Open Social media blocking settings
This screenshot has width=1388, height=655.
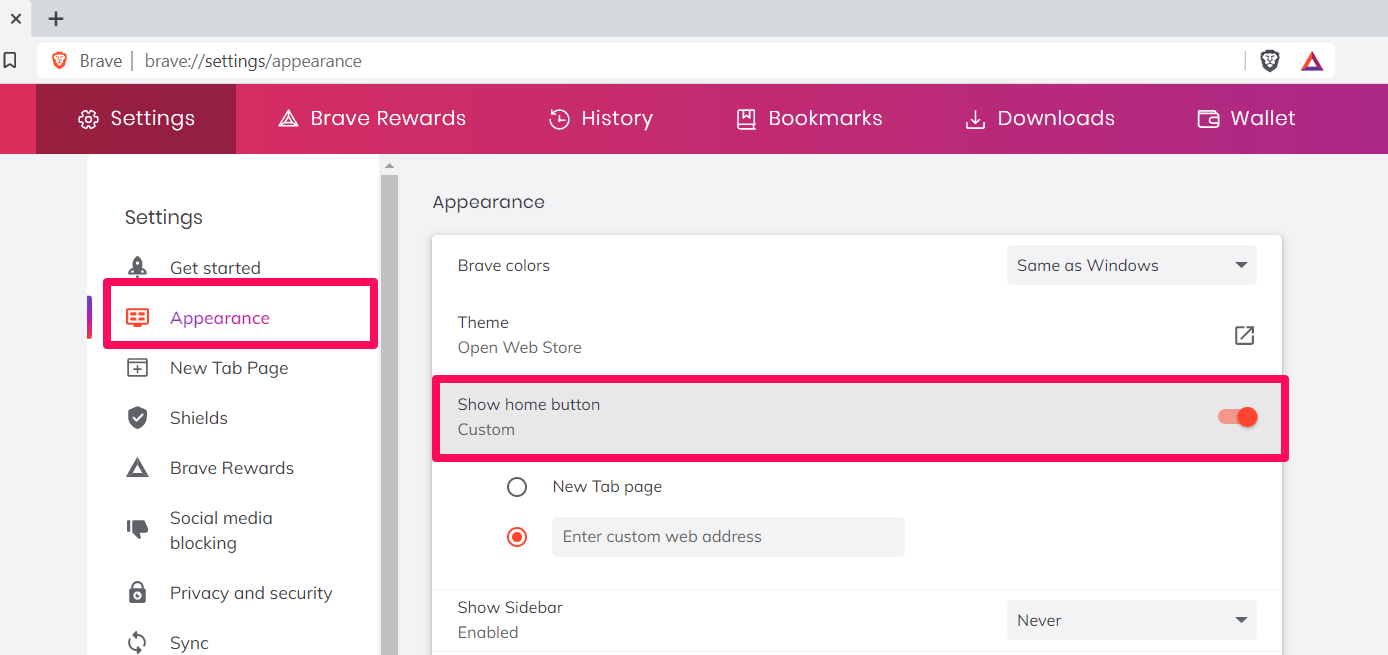click(x=221, y=530)
